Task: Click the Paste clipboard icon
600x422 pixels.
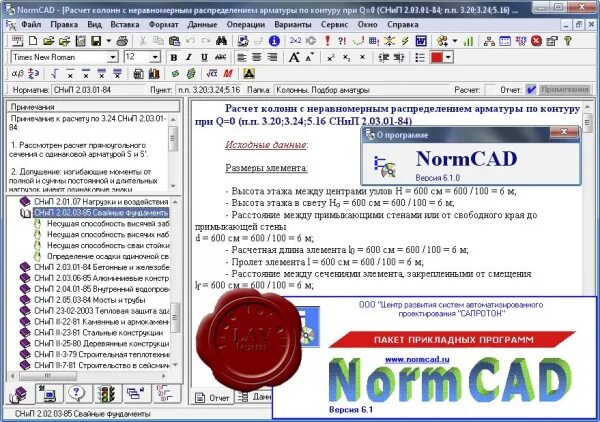Action: coord(174,41)
